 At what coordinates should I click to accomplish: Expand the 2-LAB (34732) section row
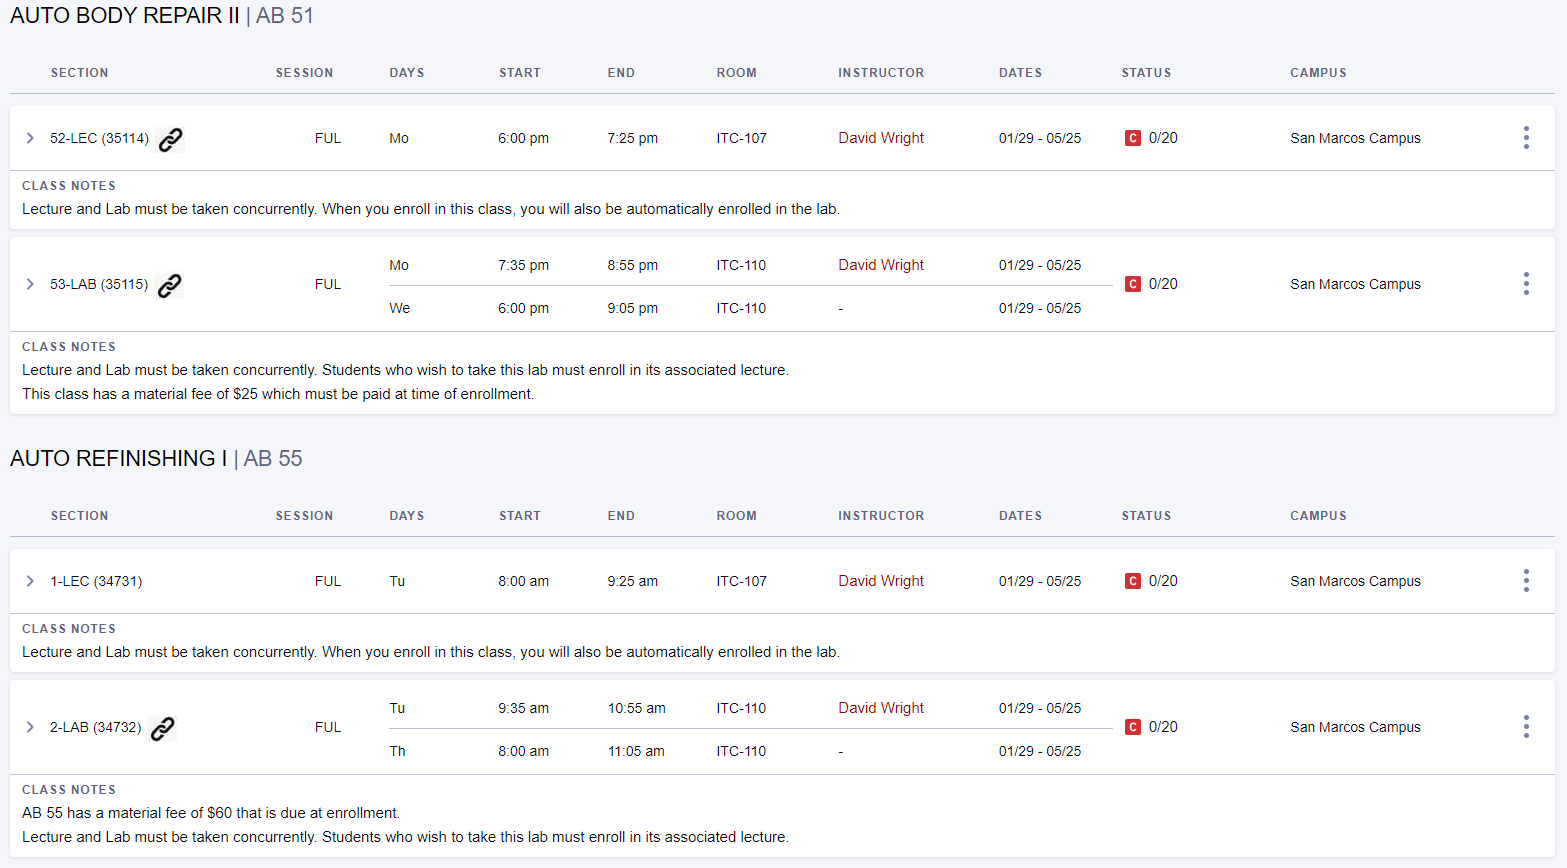click(x=30, y=727)
